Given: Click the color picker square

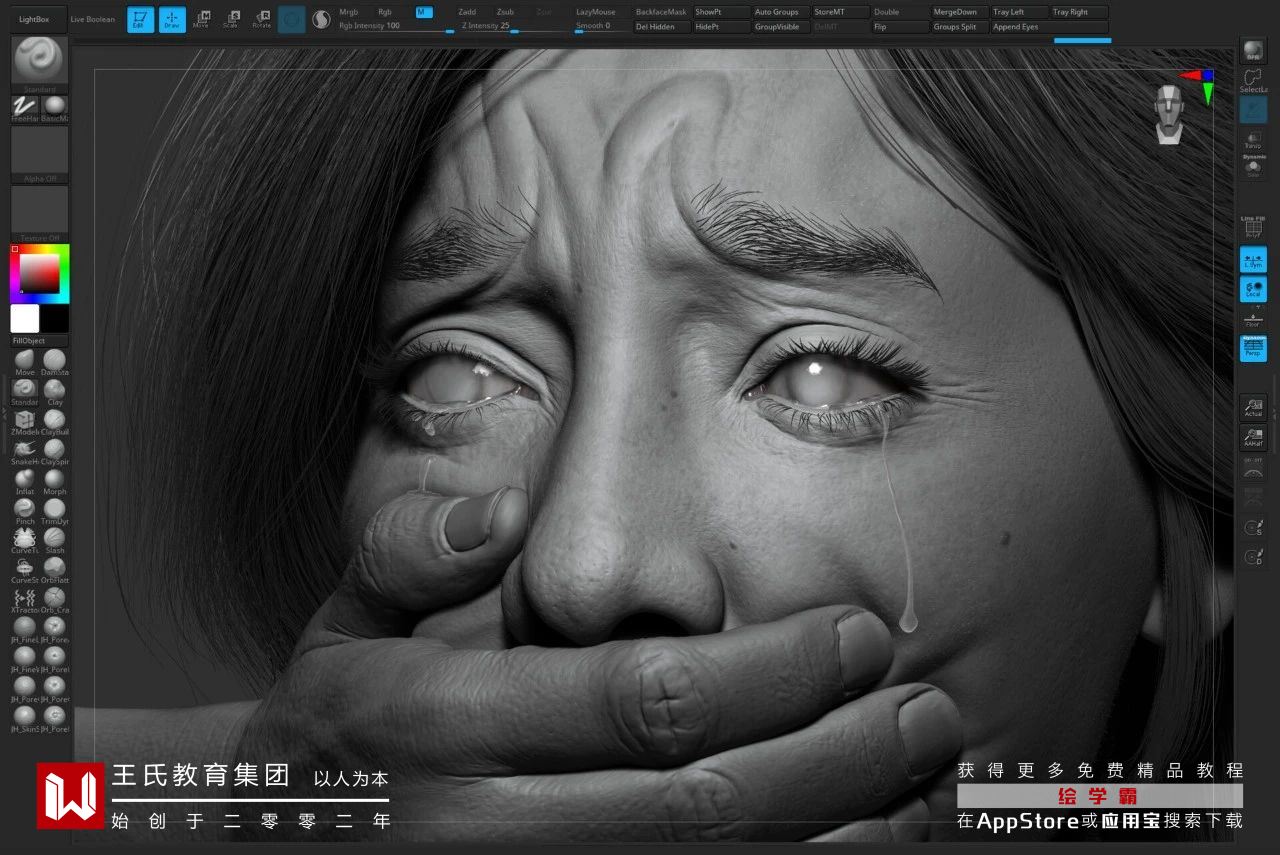Looking at the screenshot, I should point(40,274).
